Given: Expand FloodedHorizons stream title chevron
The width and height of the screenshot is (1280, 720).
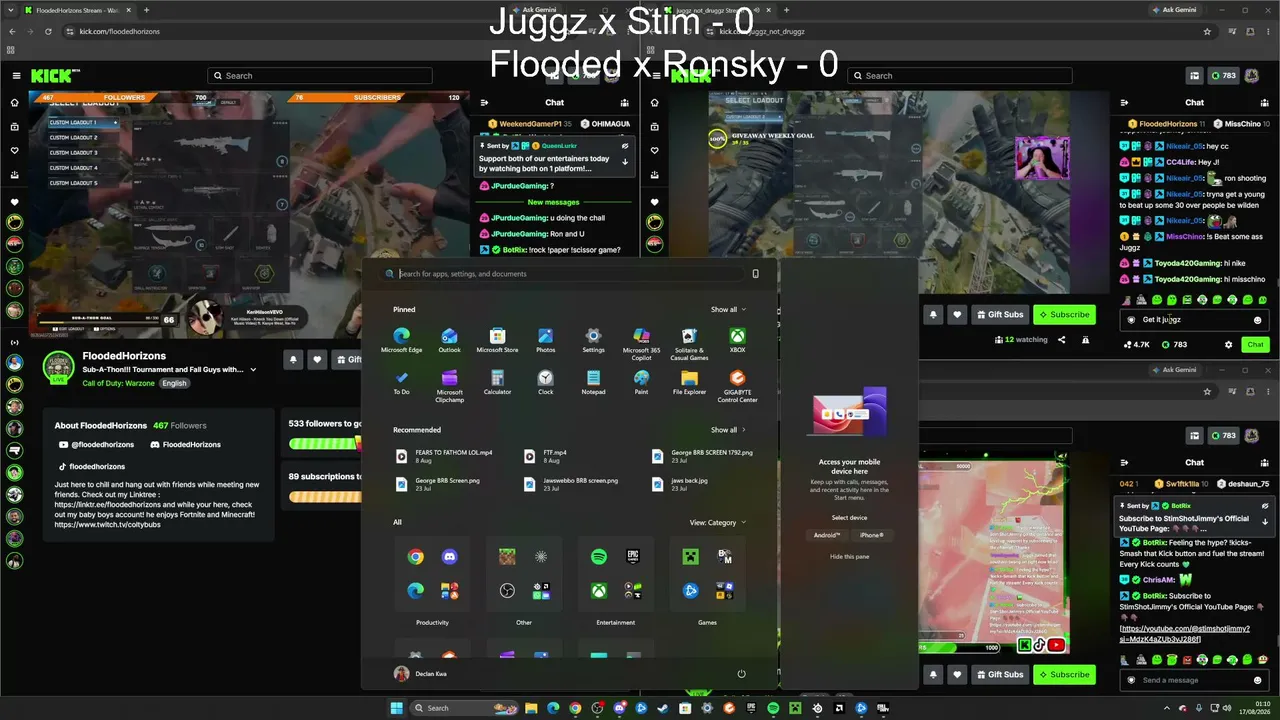Looking at the screenshot, I should (x=253, y=370).
